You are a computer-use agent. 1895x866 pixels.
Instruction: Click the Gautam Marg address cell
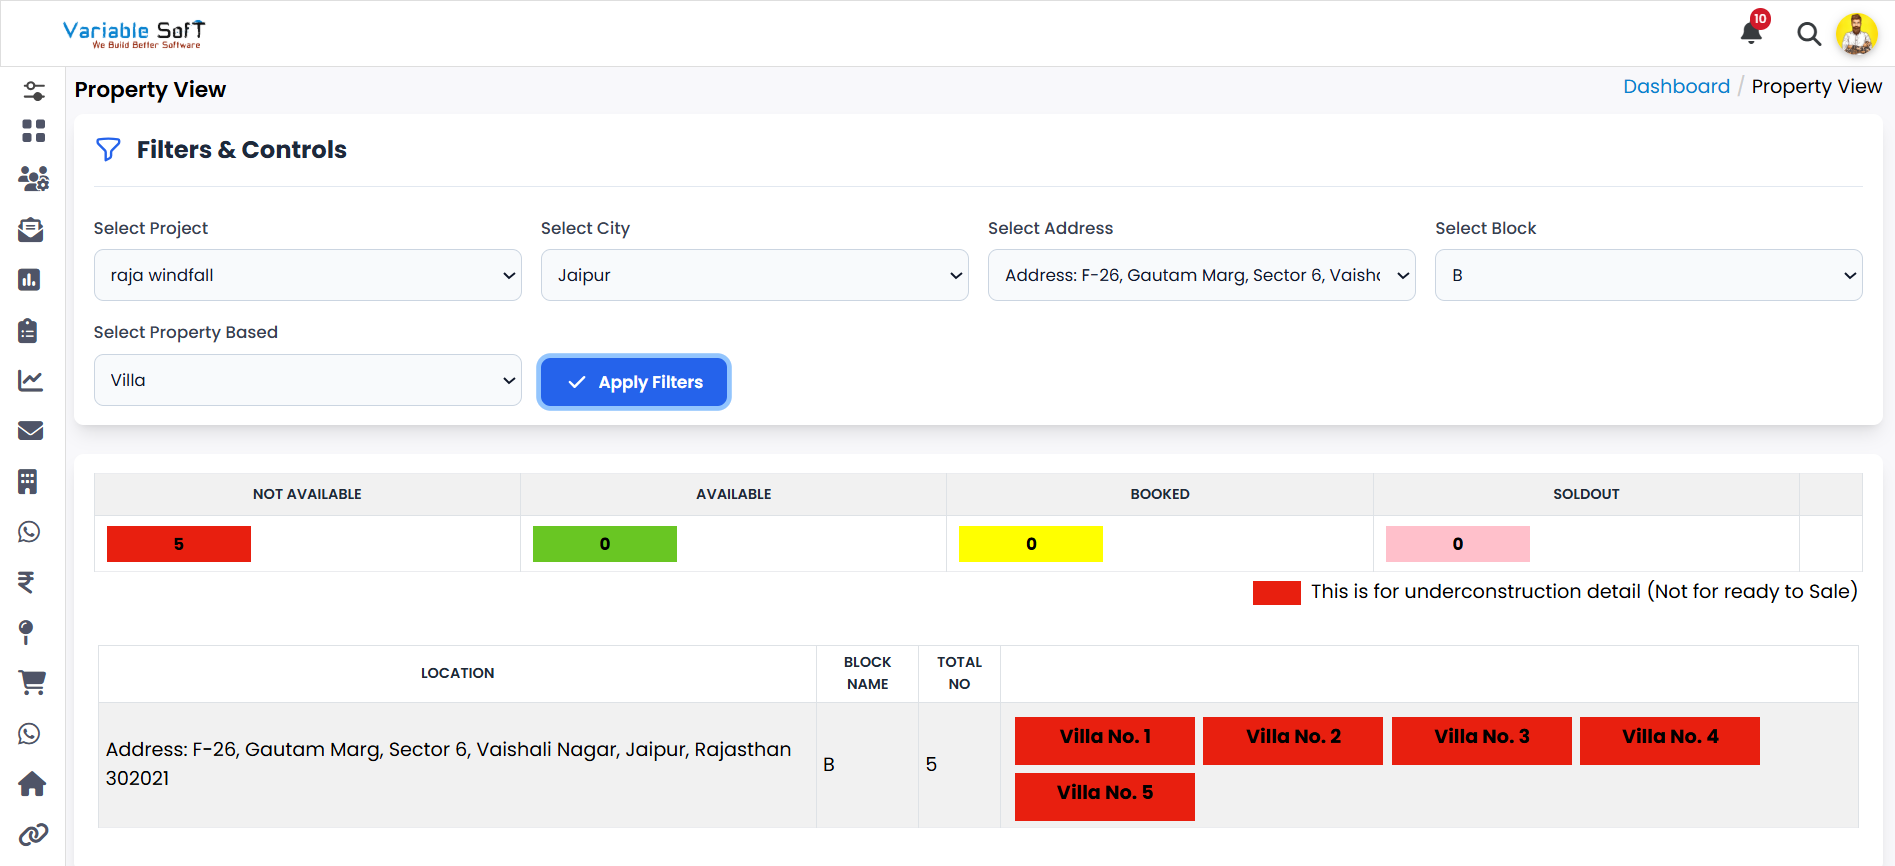pos(457,764)
